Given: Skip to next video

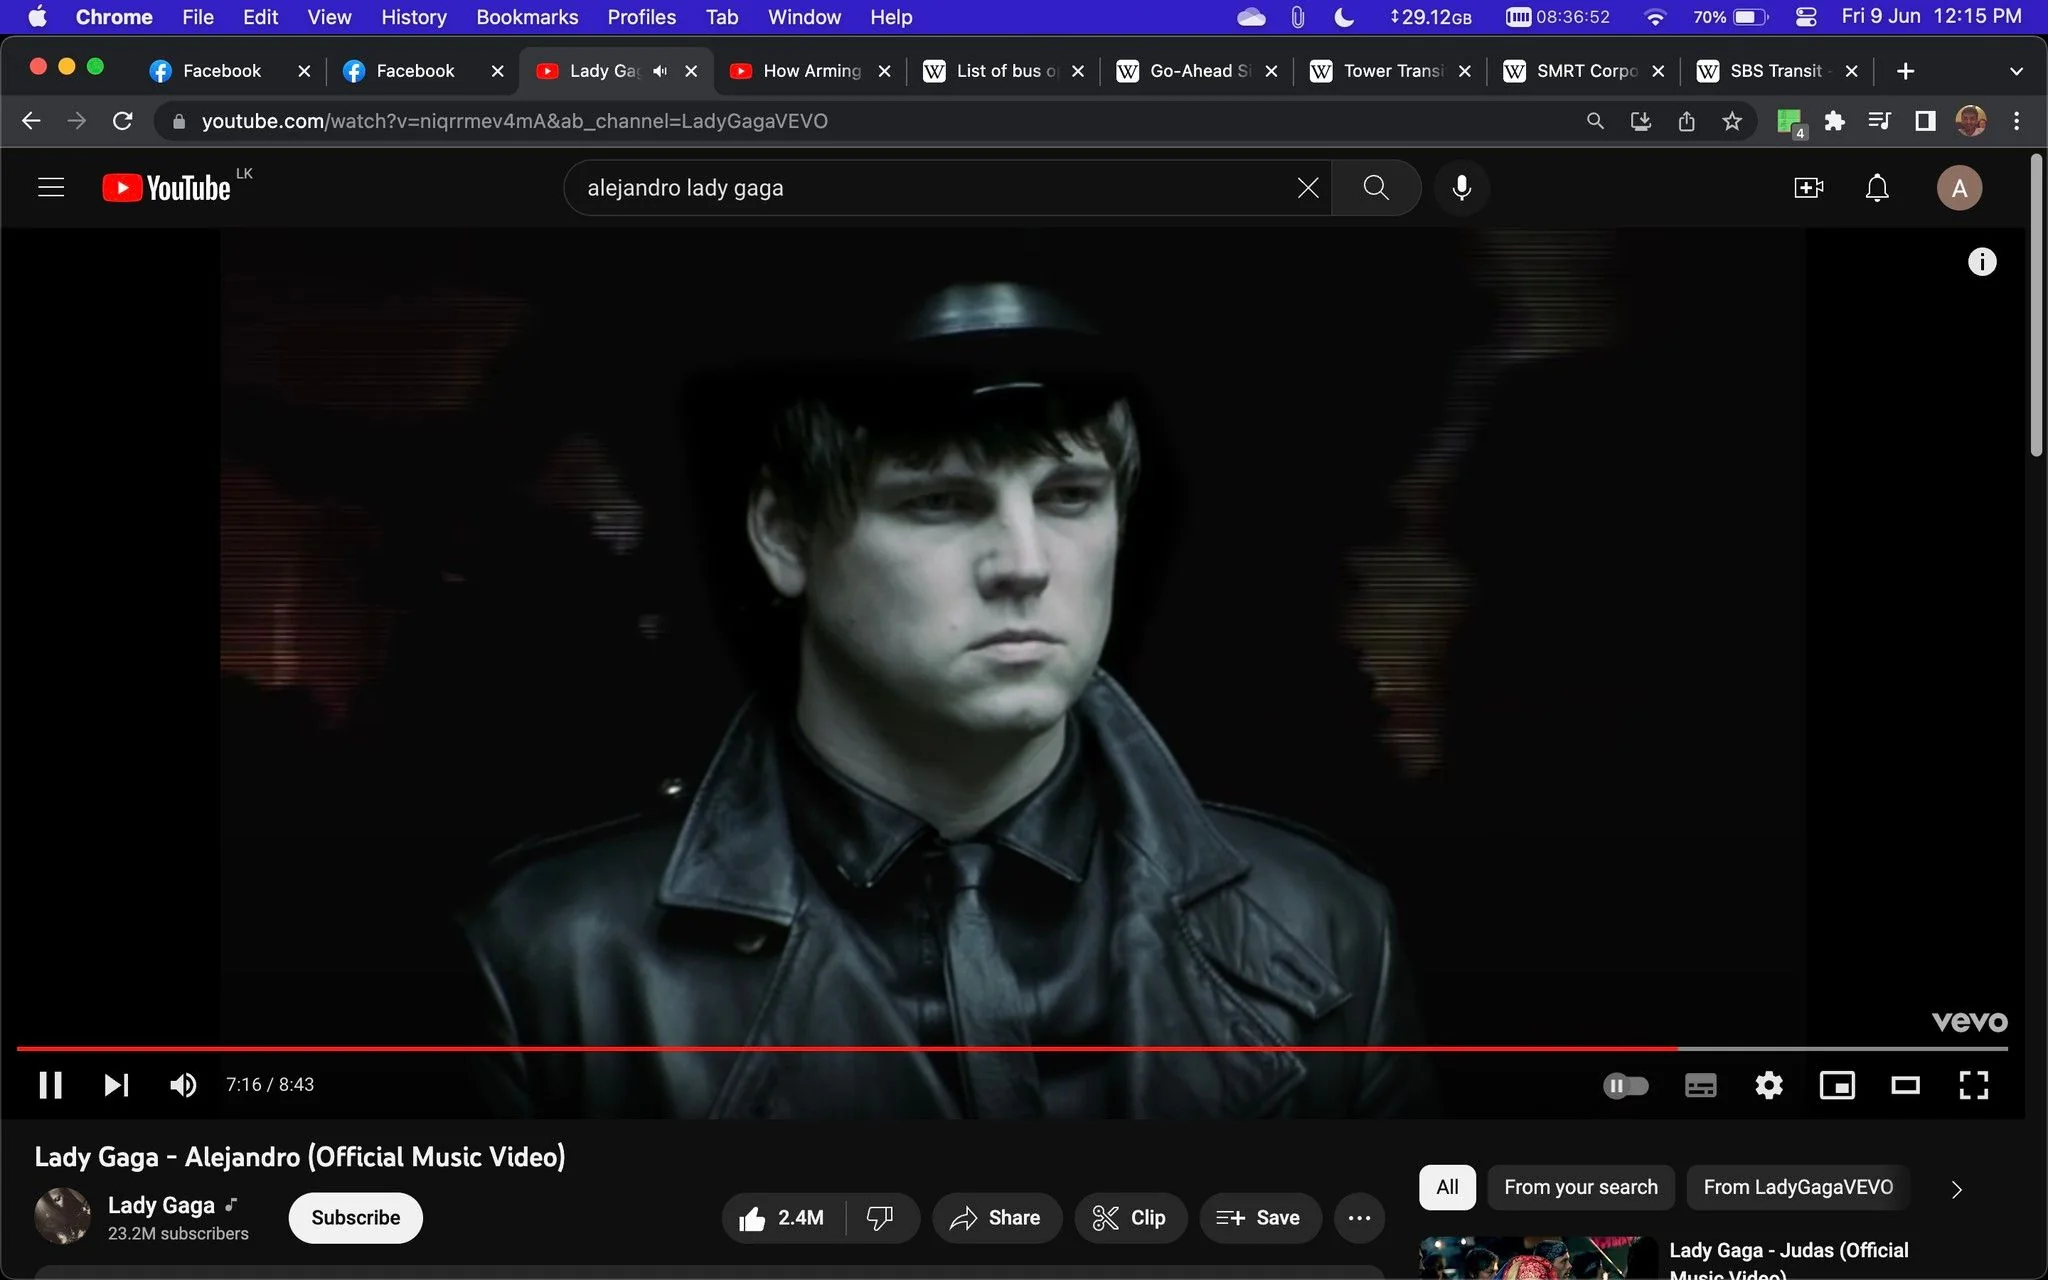Looking at the screenshot, I should click(116, 1085).
